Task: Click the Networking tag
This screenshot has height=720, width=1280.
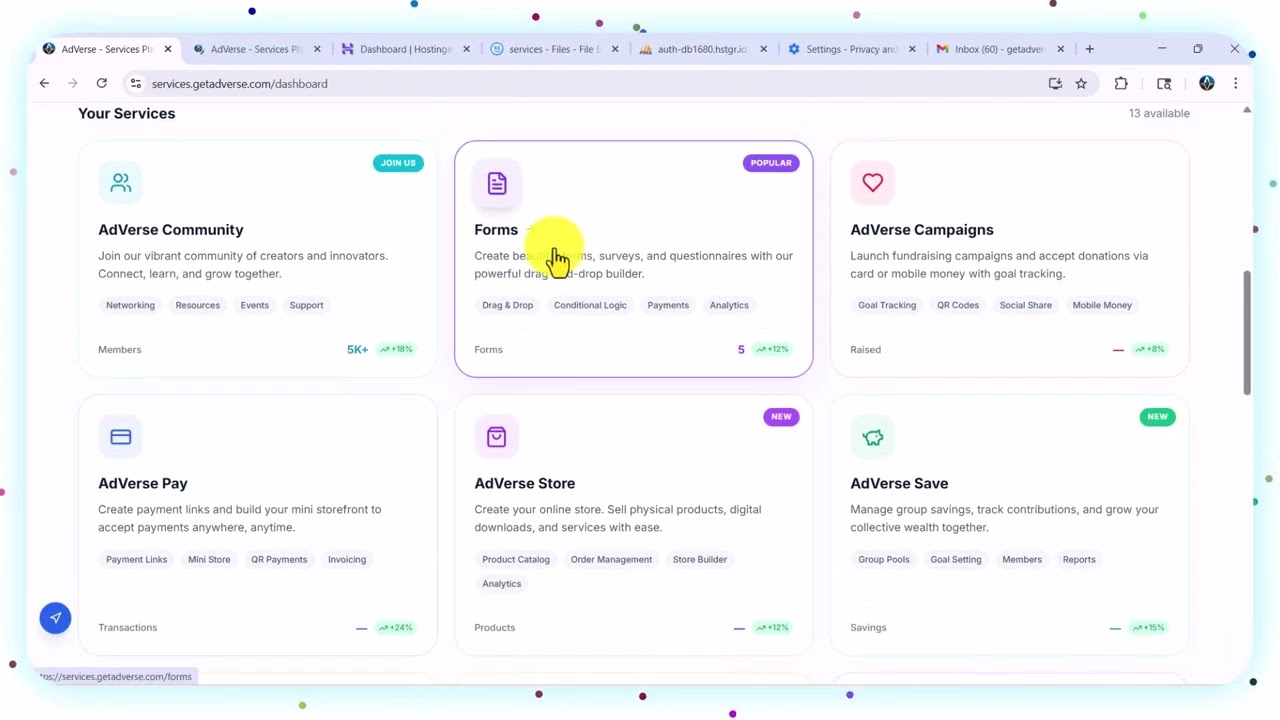Action: 131,305
